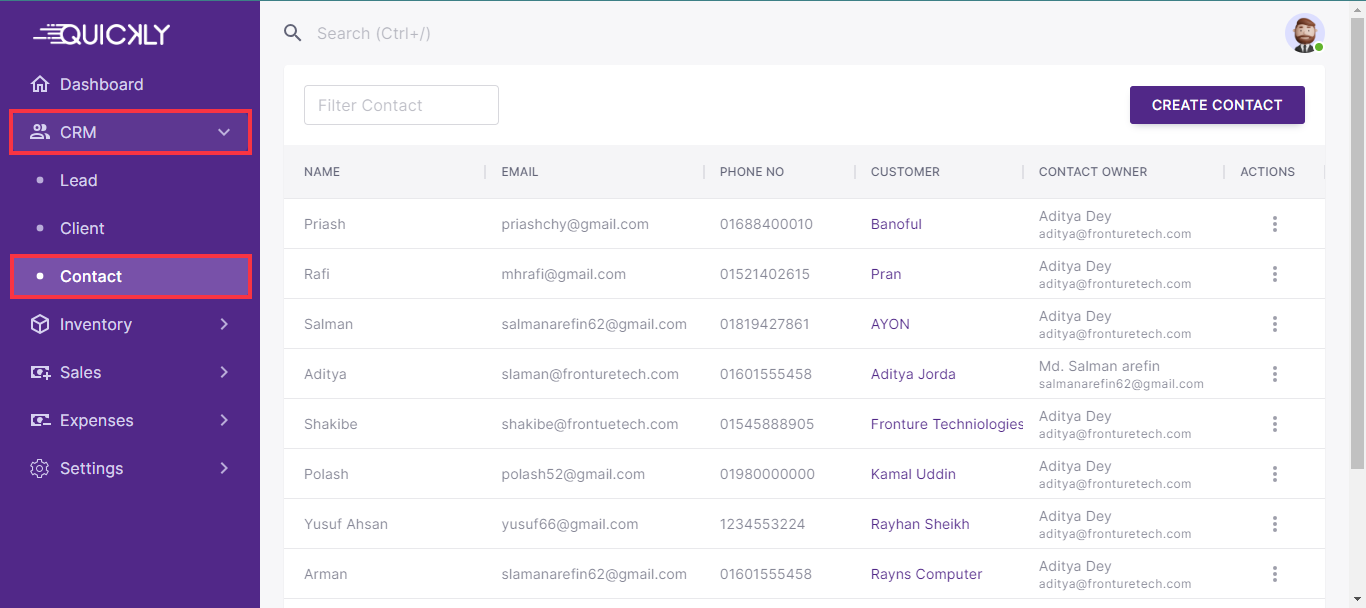Image resolution: width=1366 pixels, height=608 pixels.
Task: Open the user avatar profile menu
Action: point(1304,33)
